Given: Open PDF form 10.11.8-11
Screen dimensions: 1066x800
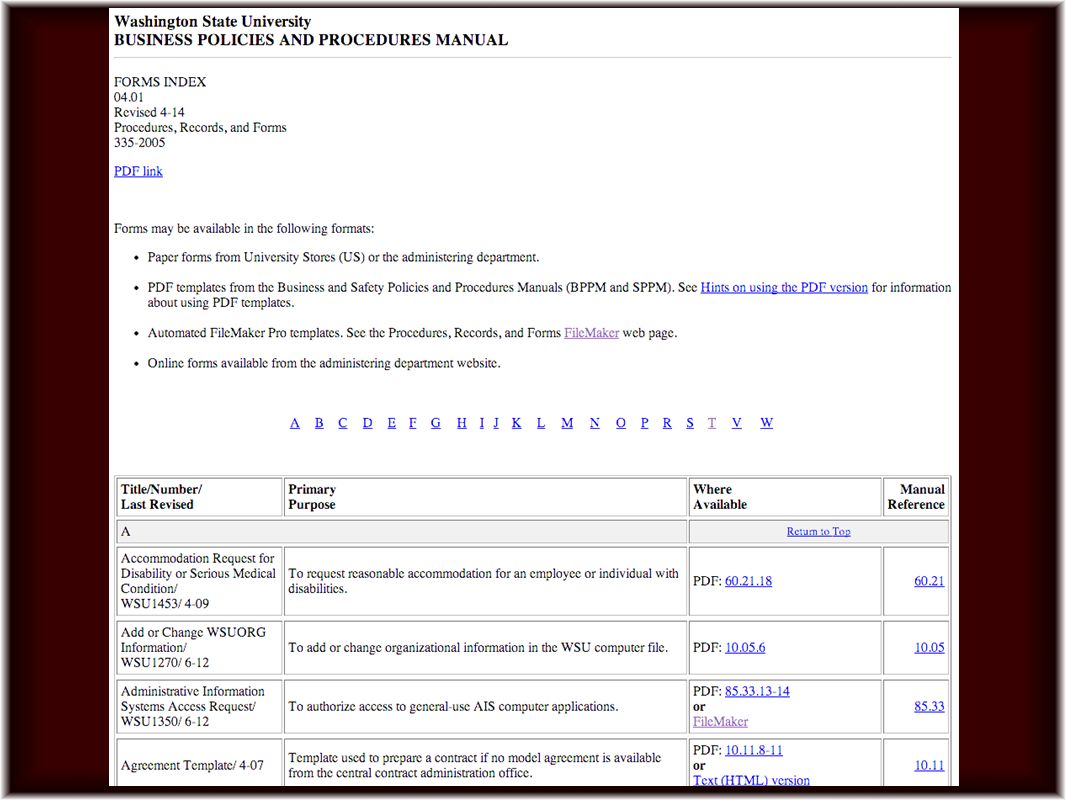Looking at the screenshot, I should [754, 750].
